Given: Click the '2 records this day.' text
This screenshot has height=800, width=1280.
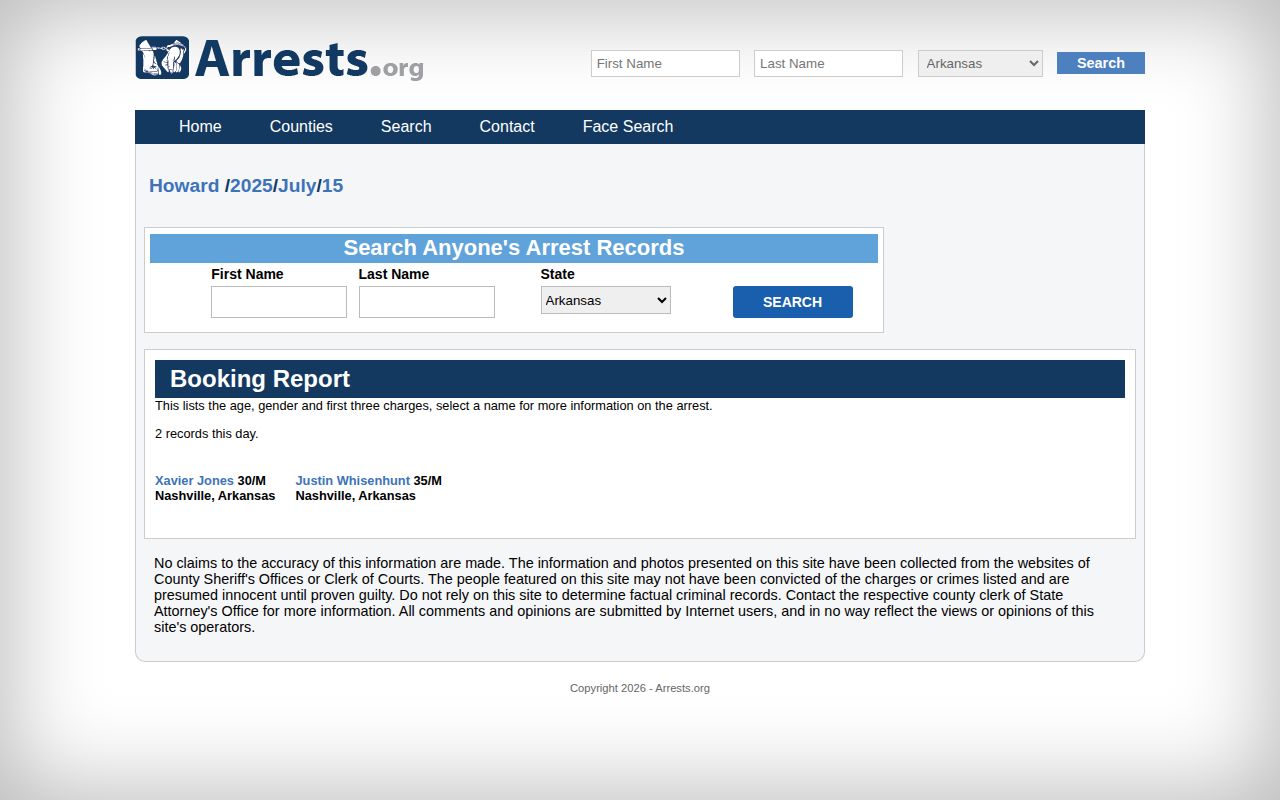Looking at the screenshot, I should pos(207,434).
